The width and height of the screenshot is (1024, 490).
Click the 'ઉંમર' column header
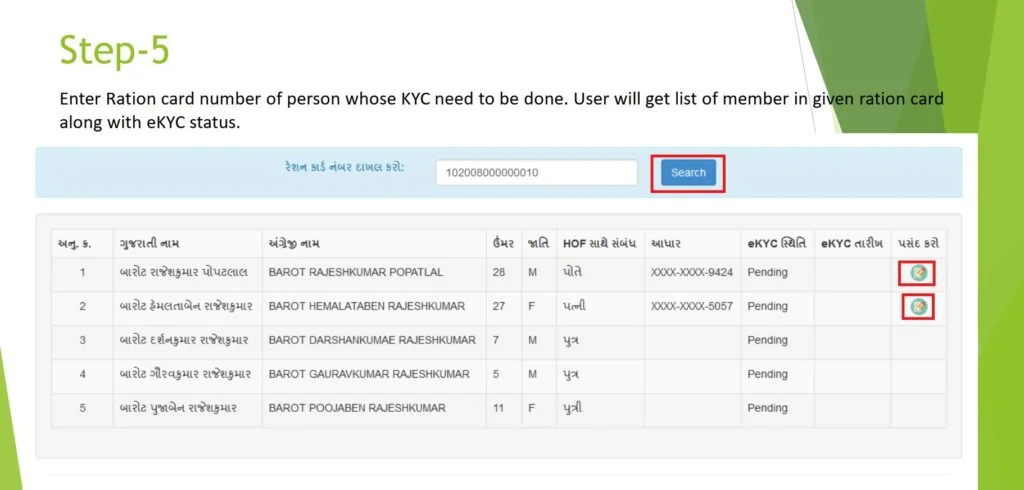(504, 244)
